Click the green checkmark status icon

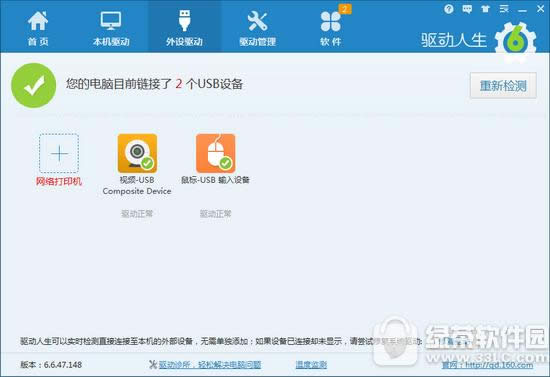click(x=34, y=85)
